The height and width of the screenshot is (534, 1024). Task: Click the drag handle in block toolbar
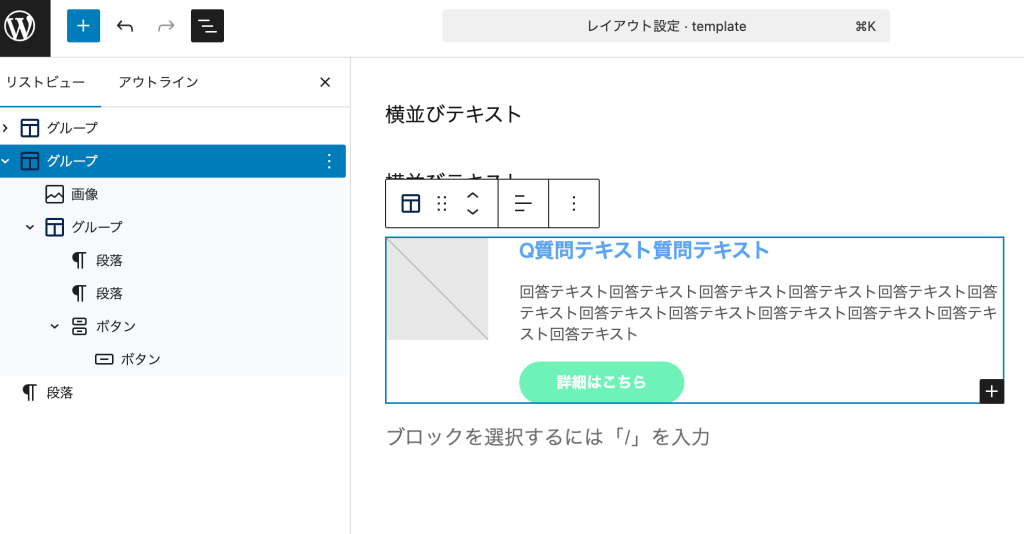[442, 204]
